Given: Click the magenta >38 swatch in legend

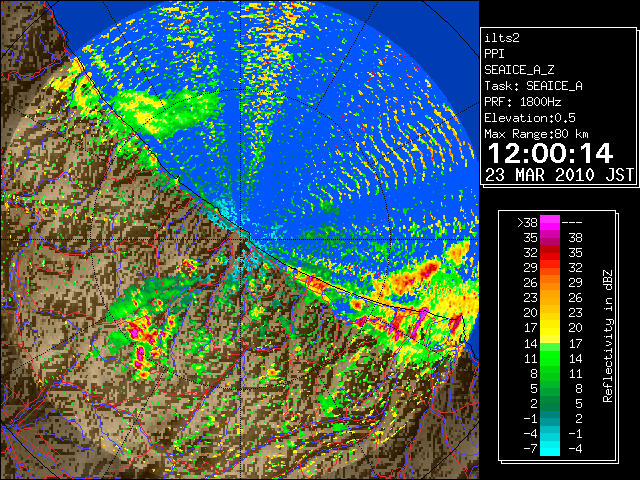Looking at the screenshot, I should (x=550, y=222).
